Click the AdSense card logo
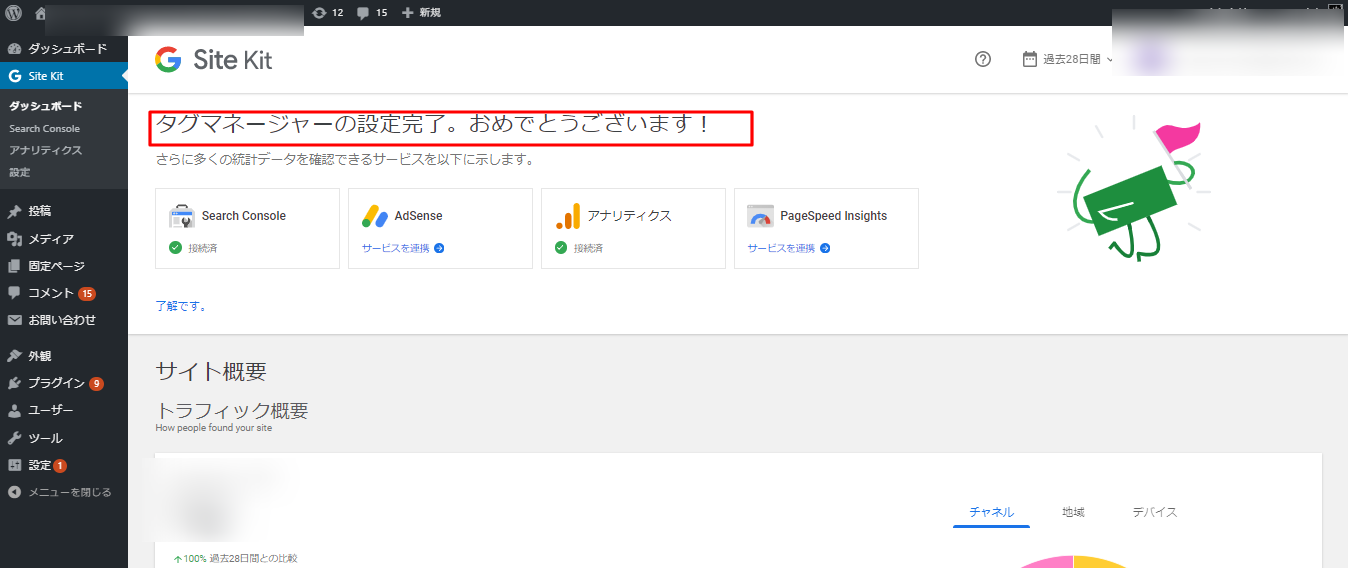Viewport: 1348px width, 568px height. click(374, 216)
